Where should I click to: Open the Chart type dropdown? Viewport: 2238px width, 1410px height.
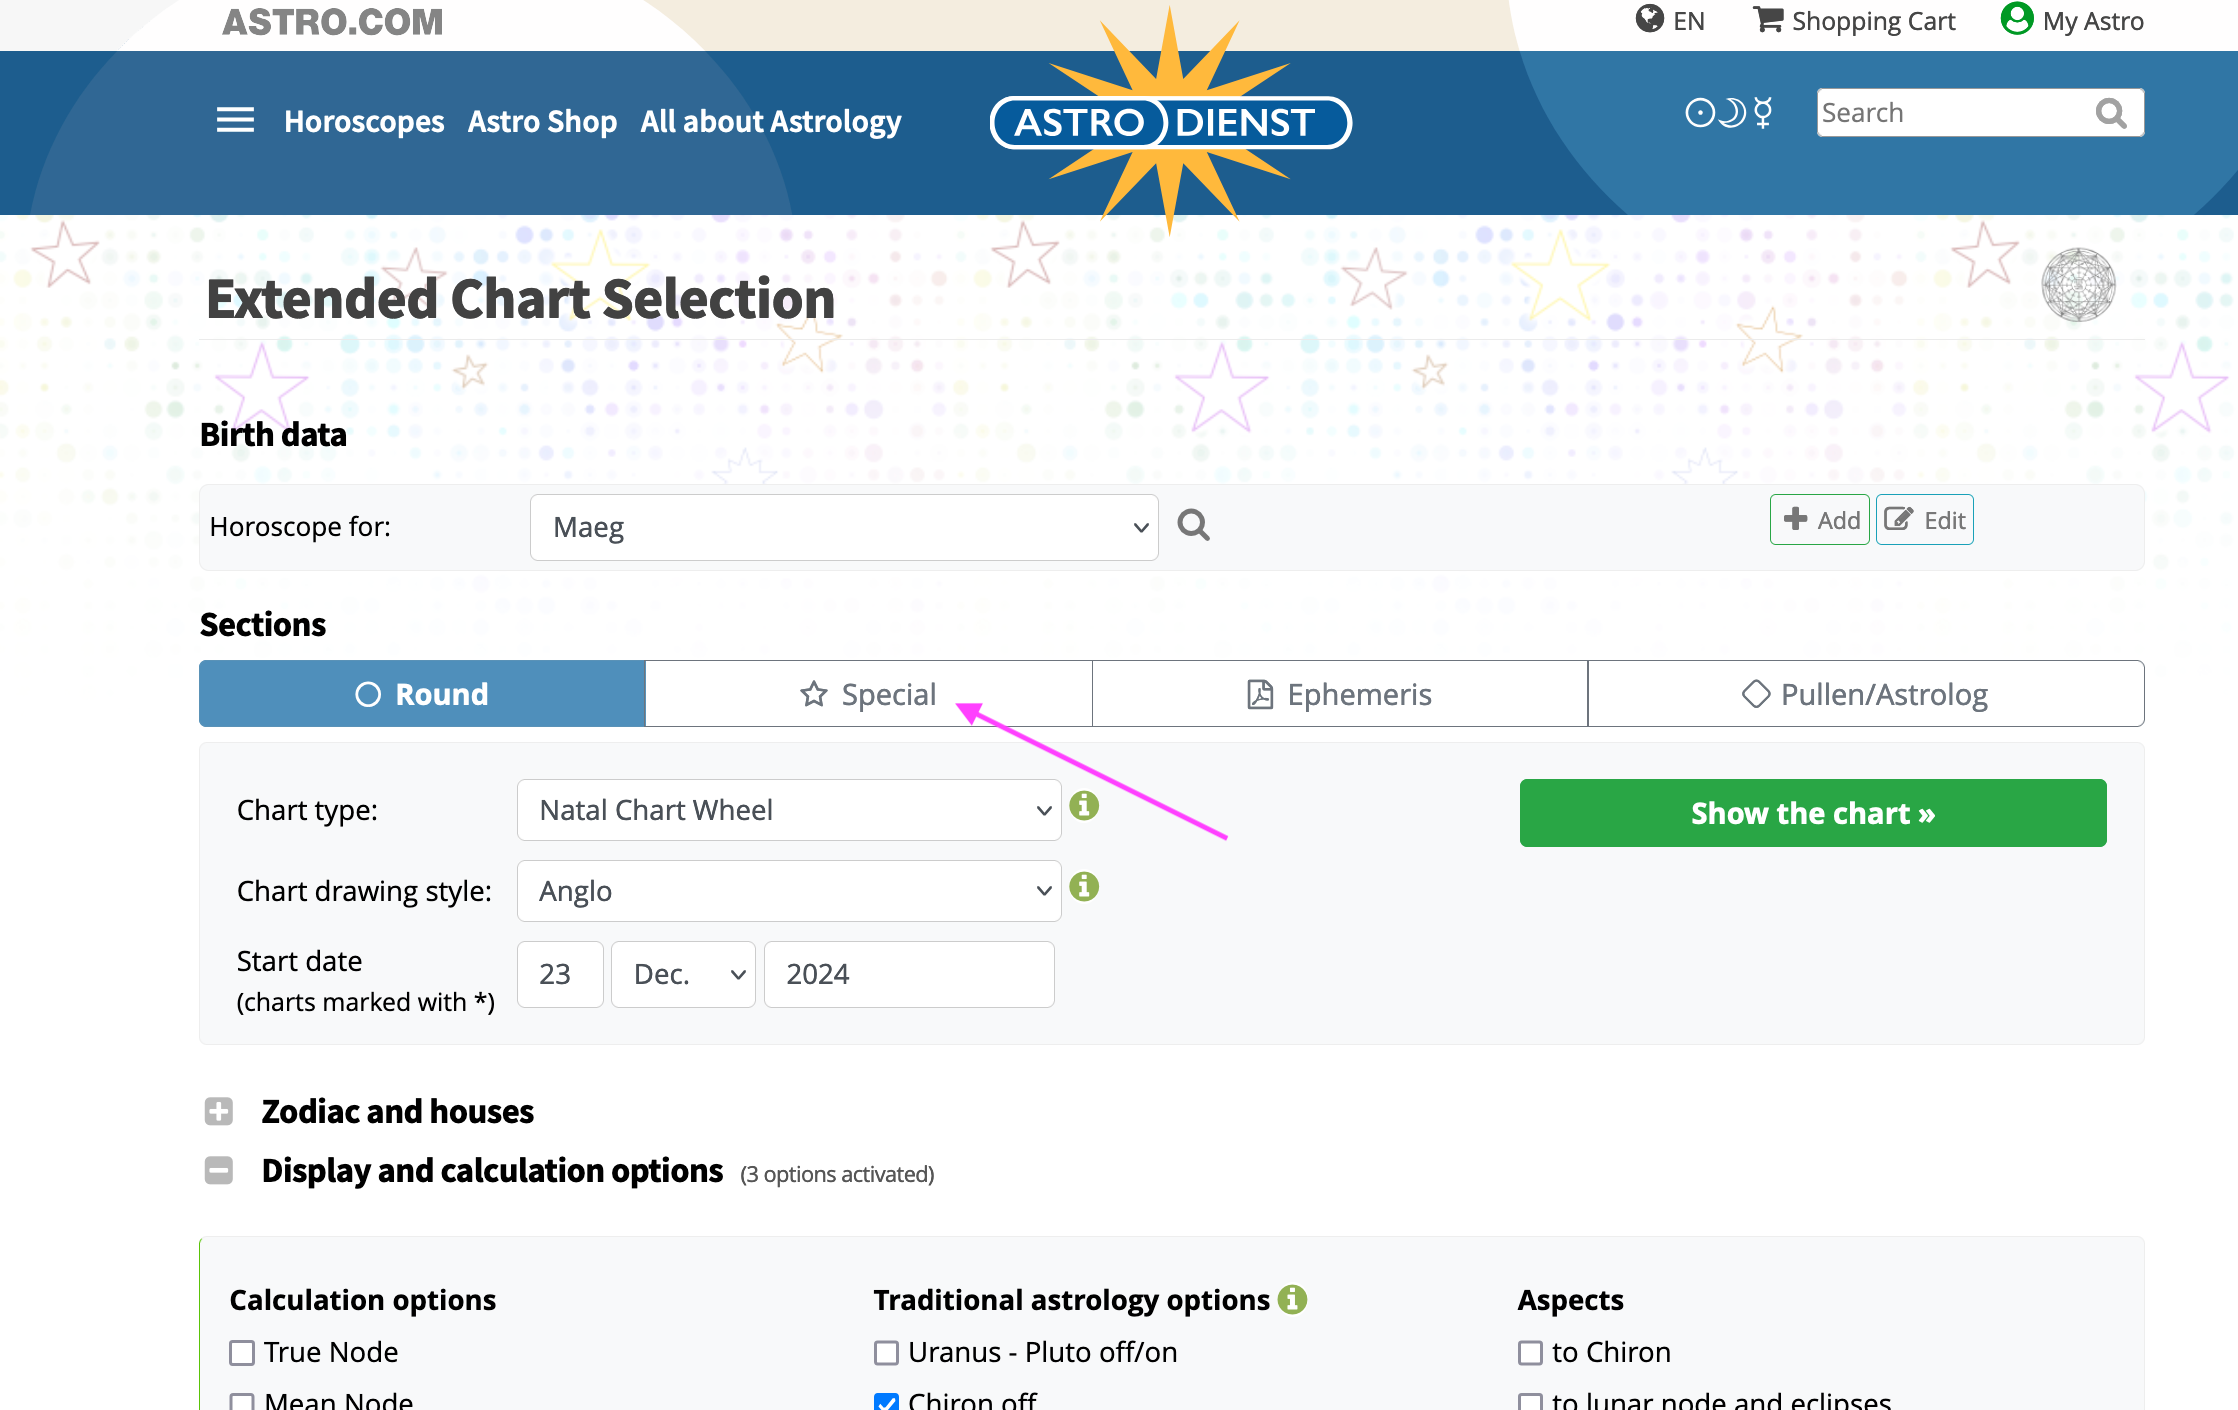(x=789, y=810)
